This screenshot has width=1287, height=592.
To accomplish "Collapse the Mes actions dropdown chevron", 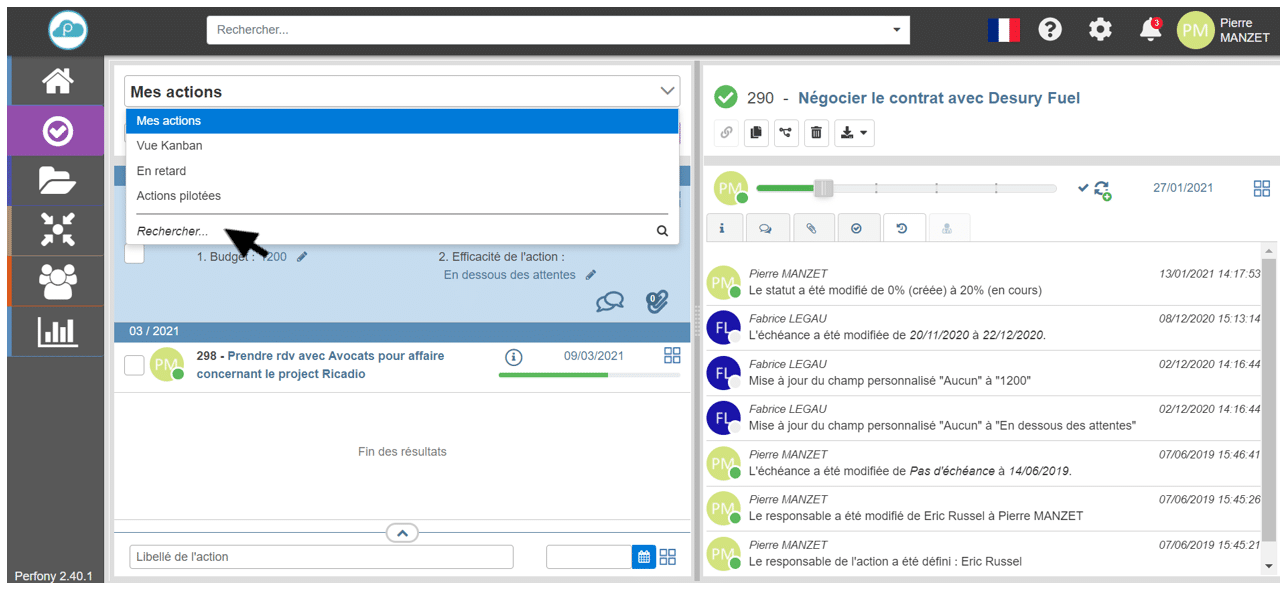I will click(x=667, y=91).
